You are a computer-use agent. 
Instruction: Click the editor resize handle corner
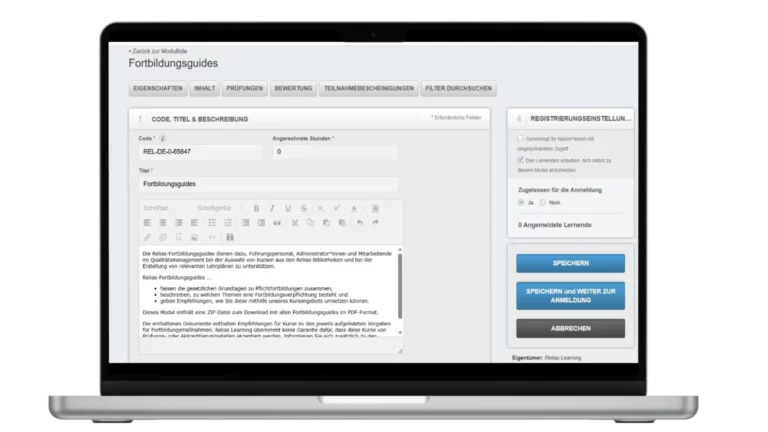pos(400,350)
